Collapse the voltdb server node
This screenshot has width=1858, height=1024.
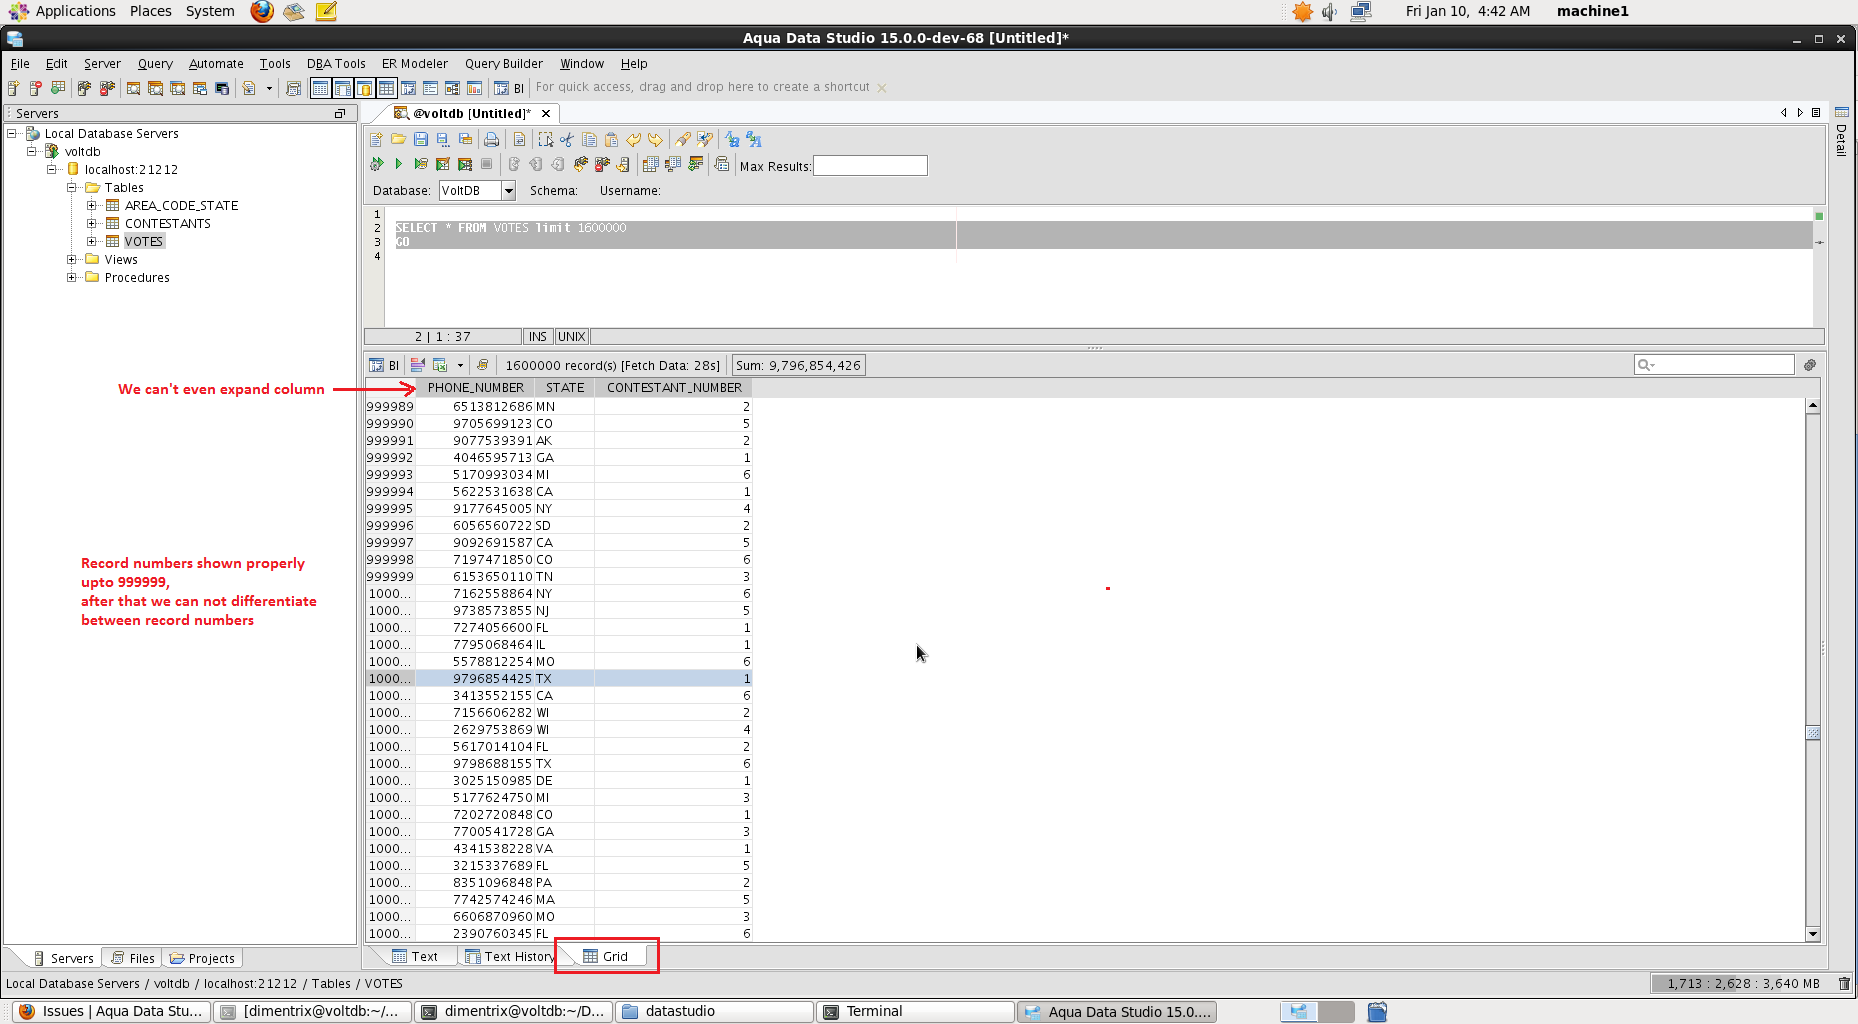[32, 151]
